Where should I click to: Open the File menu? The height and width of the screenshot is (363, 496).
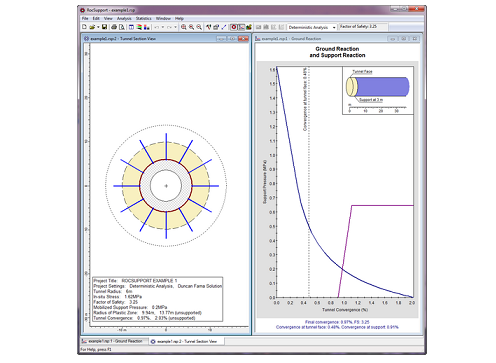tap(85, 18)
